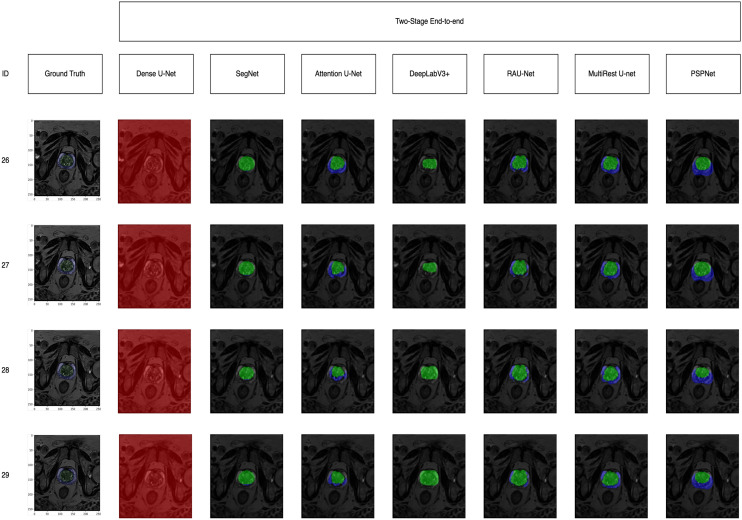Open Ground Truth image for ID 27
The height and width of the screenshot is (520, 742).
pos(67,263)
